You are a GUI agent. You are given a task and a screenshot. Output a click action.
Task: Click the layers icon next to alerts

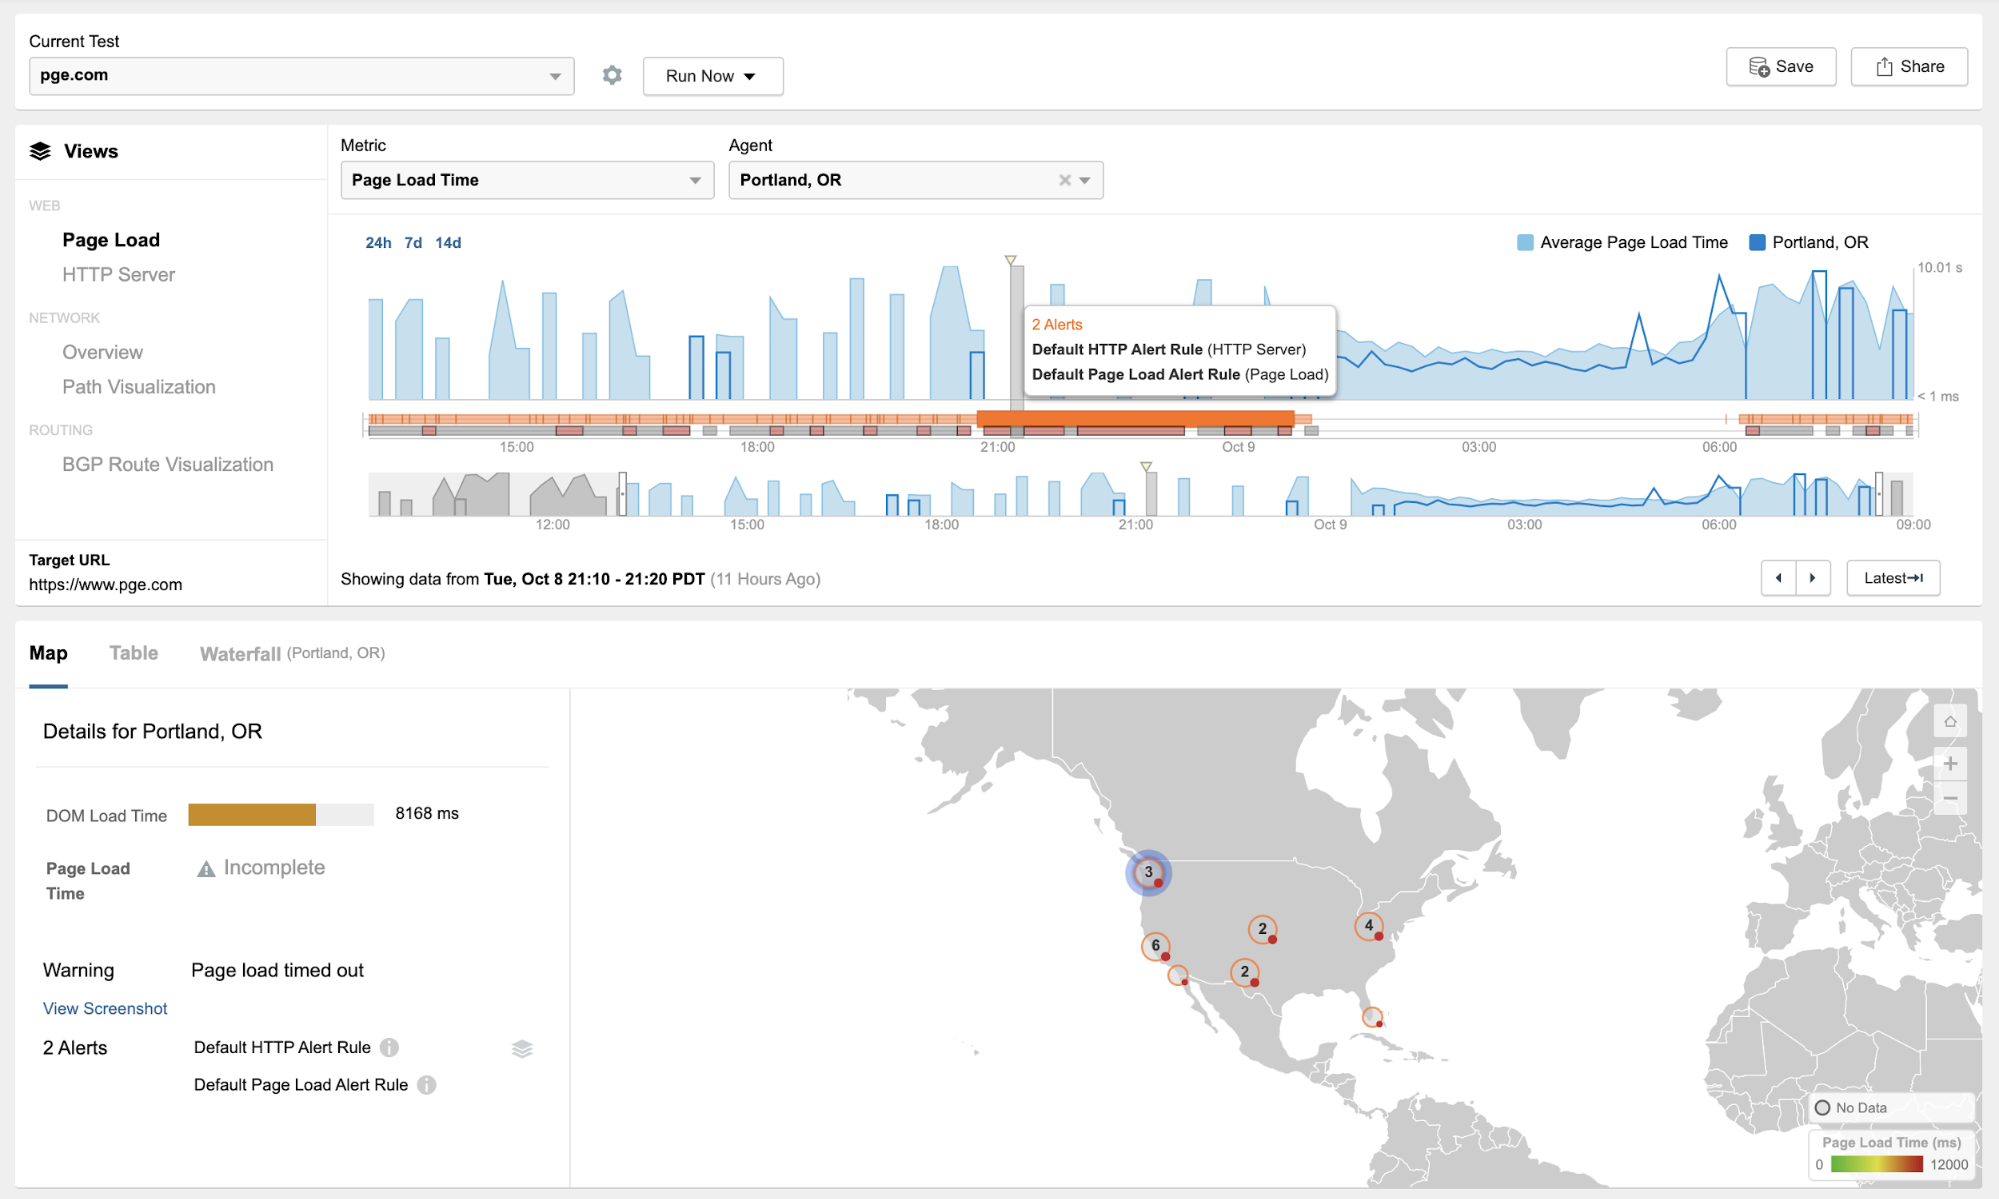(522, 1048)
